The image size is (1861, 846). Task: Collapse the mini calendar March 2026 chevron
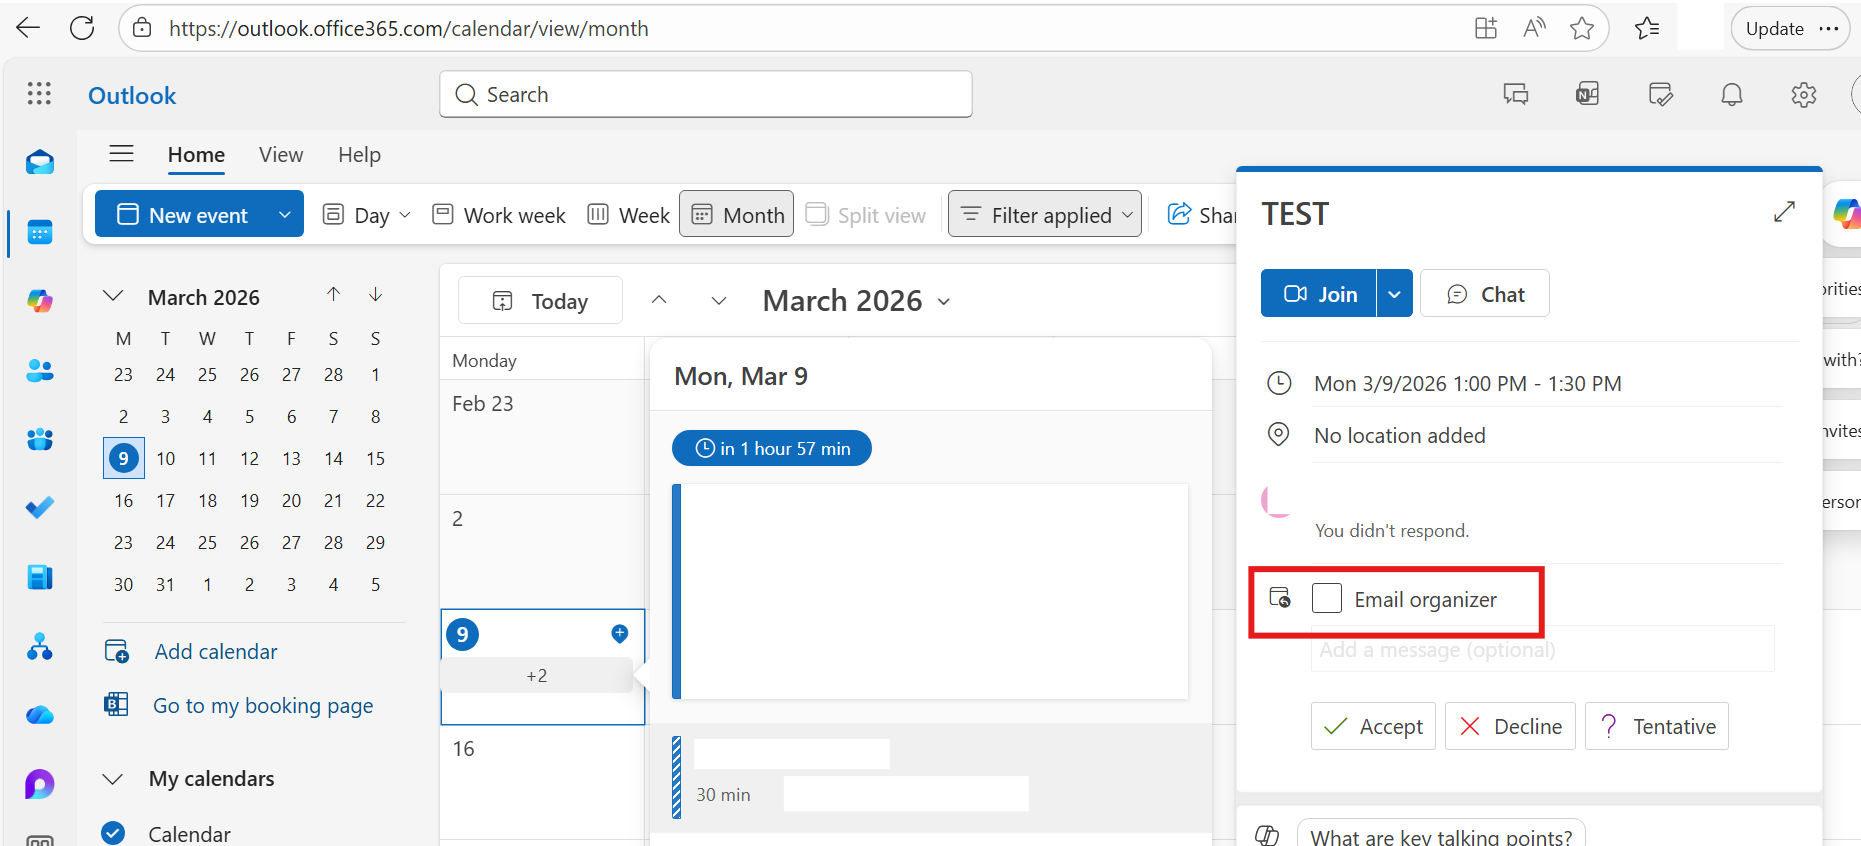(113, 296)
